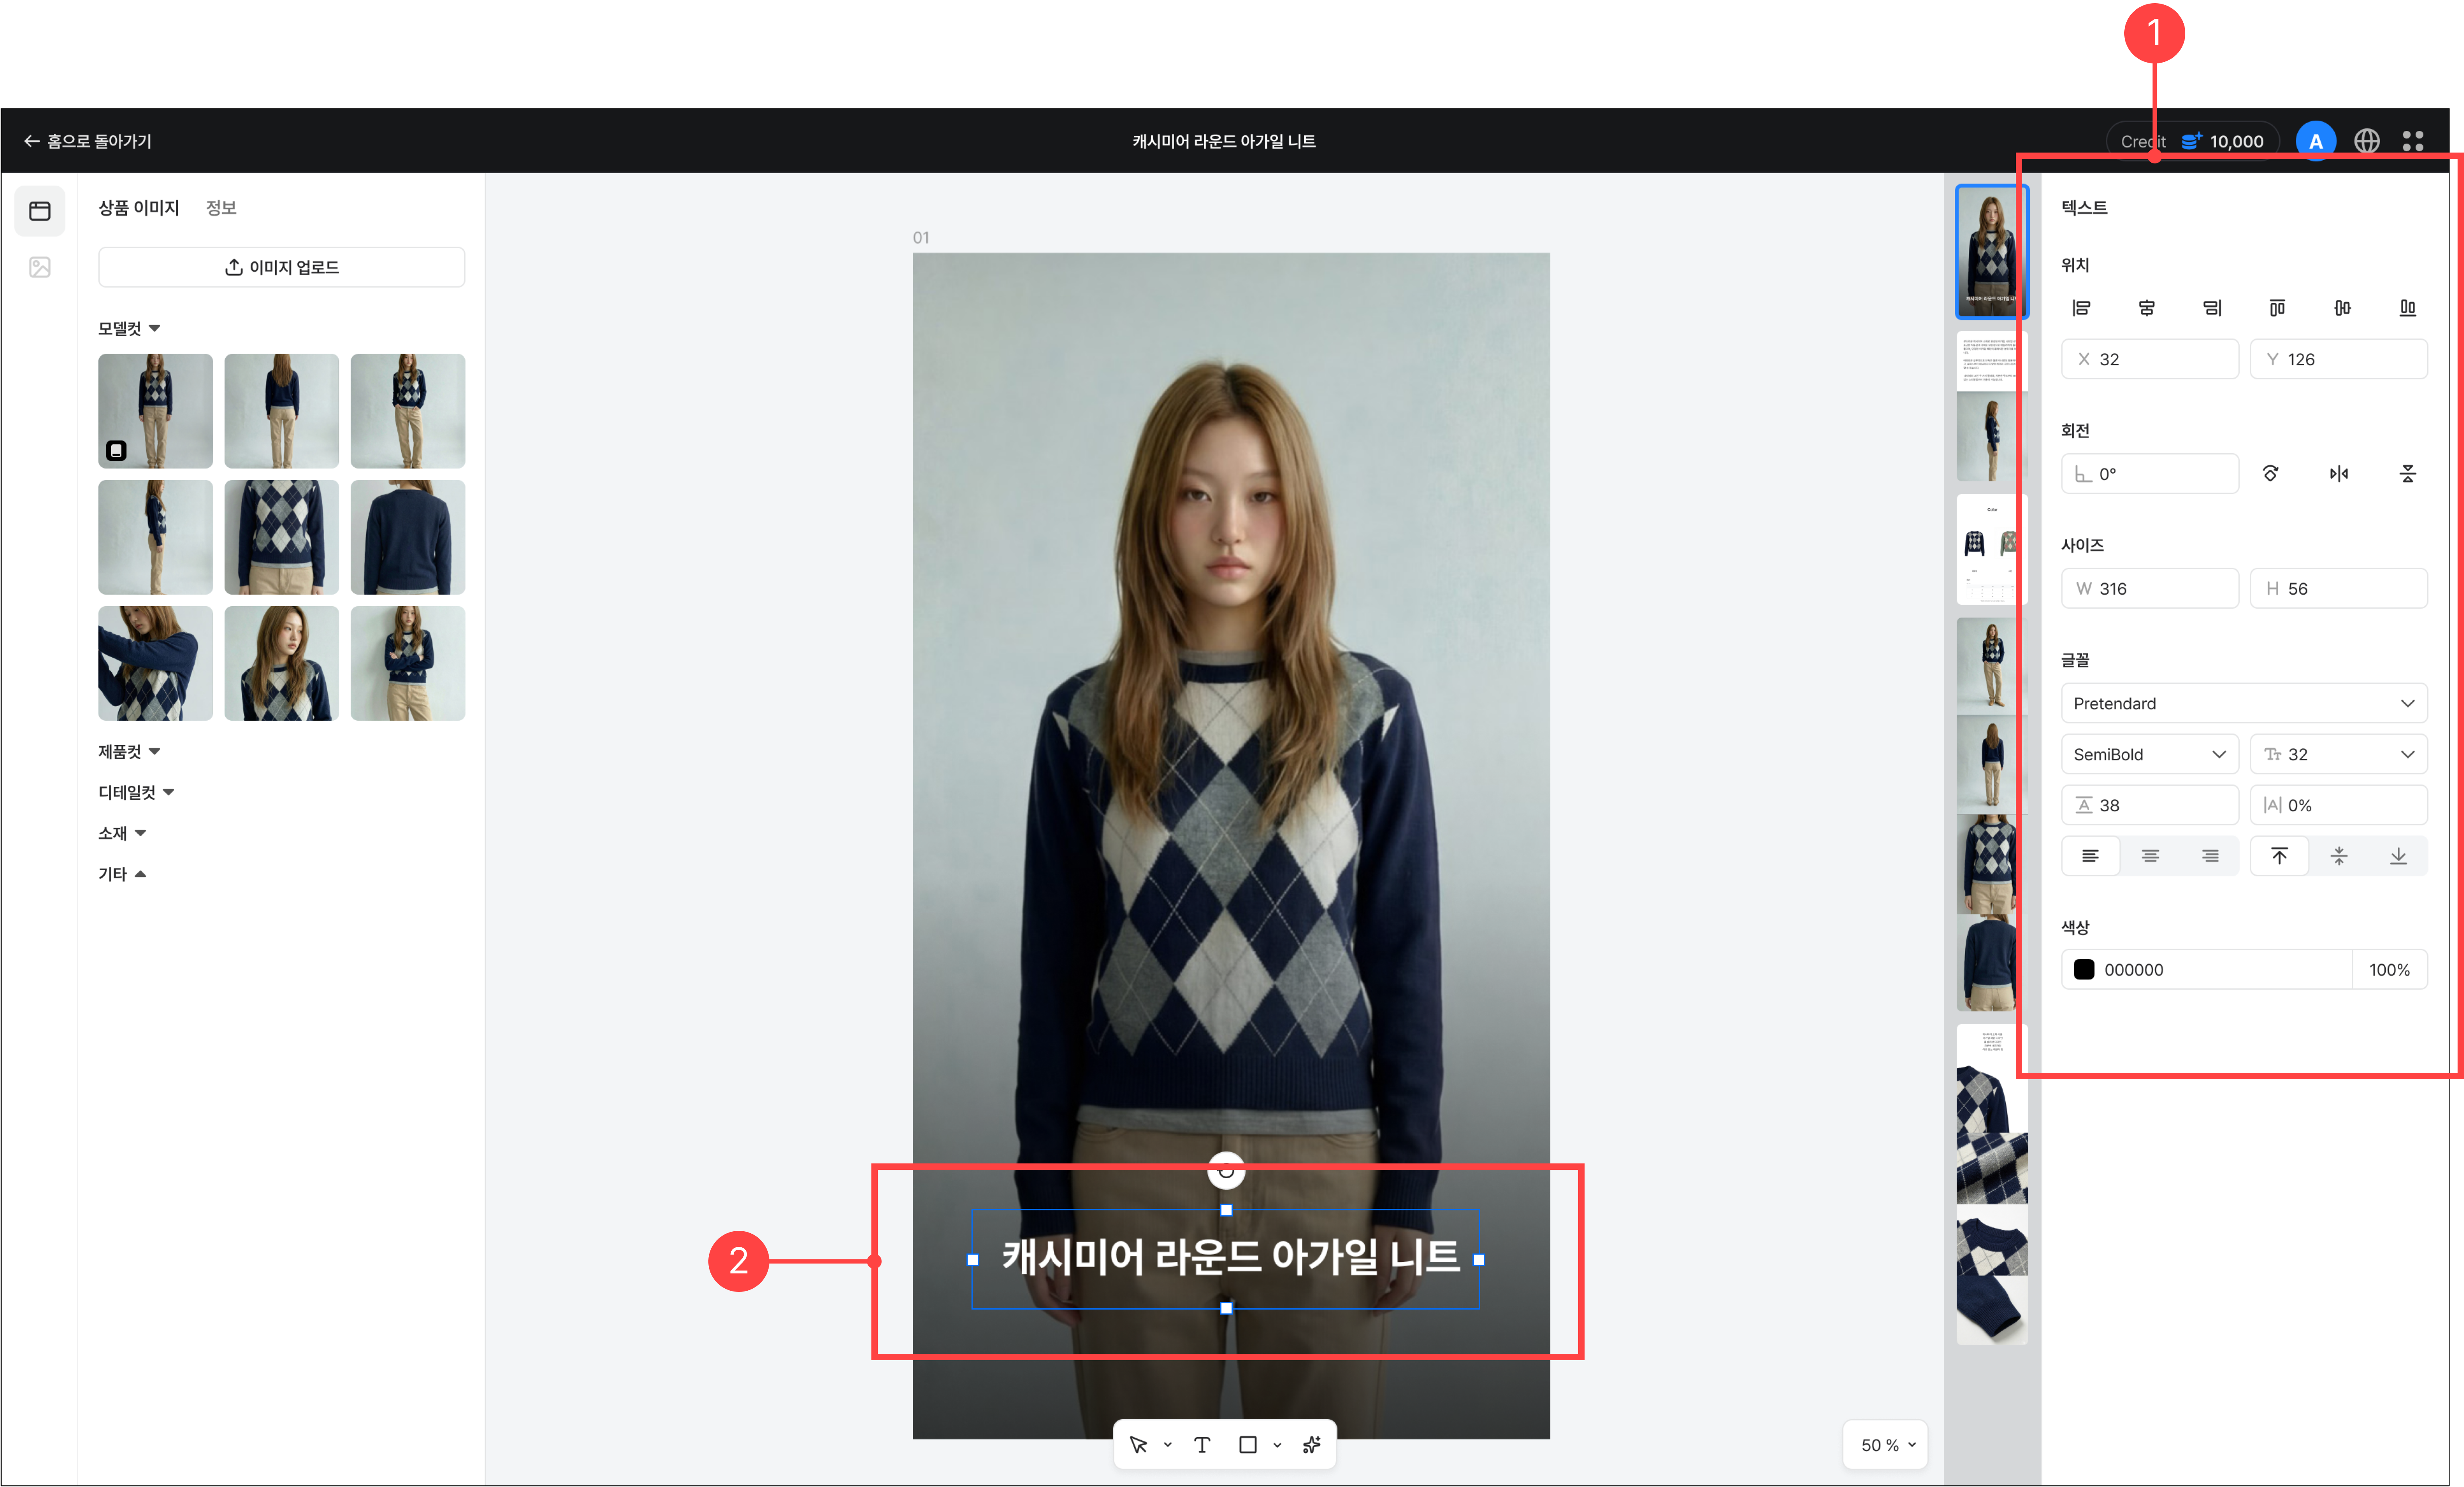Open the AI sparkle tool
The image size is (2464, 1487).
pyautogui.click(x=1312, y=1444)
